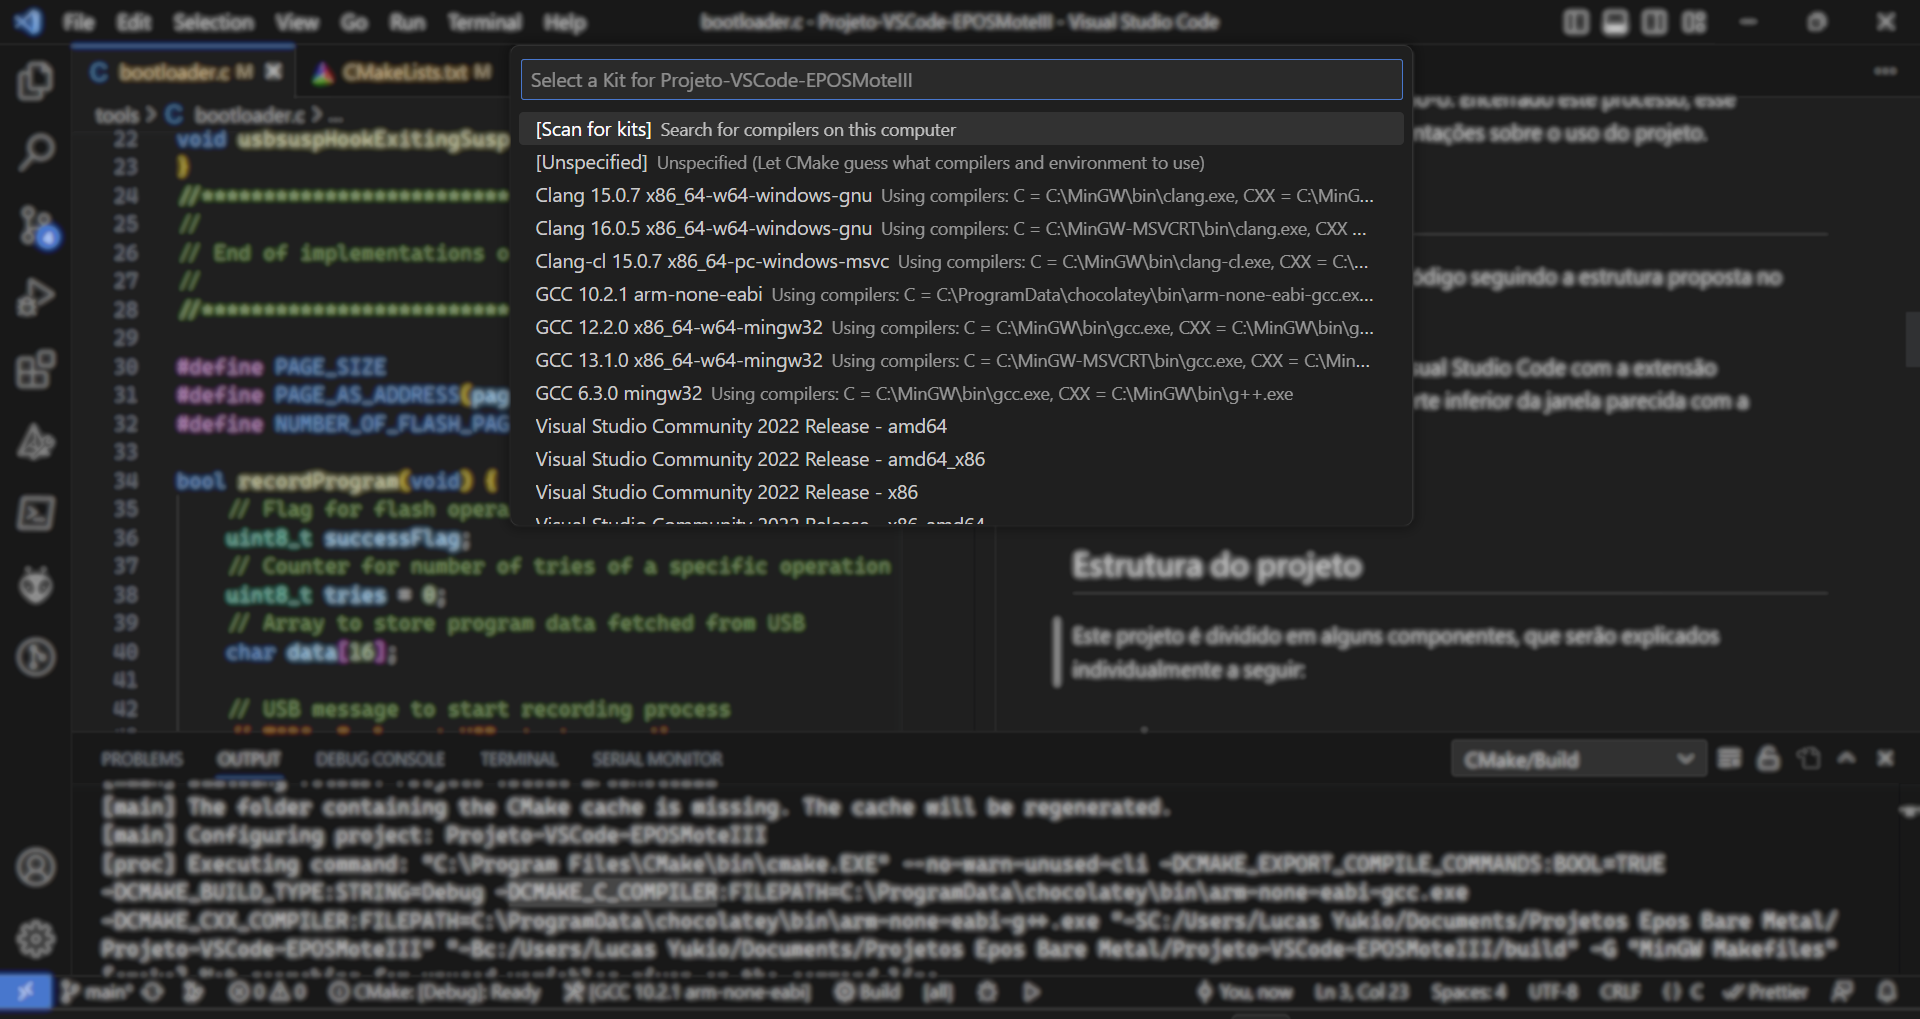This screenshot has width=1920, height=1019.
Task: Close the bootloader.c editor tab
Action: click(274, 71)
